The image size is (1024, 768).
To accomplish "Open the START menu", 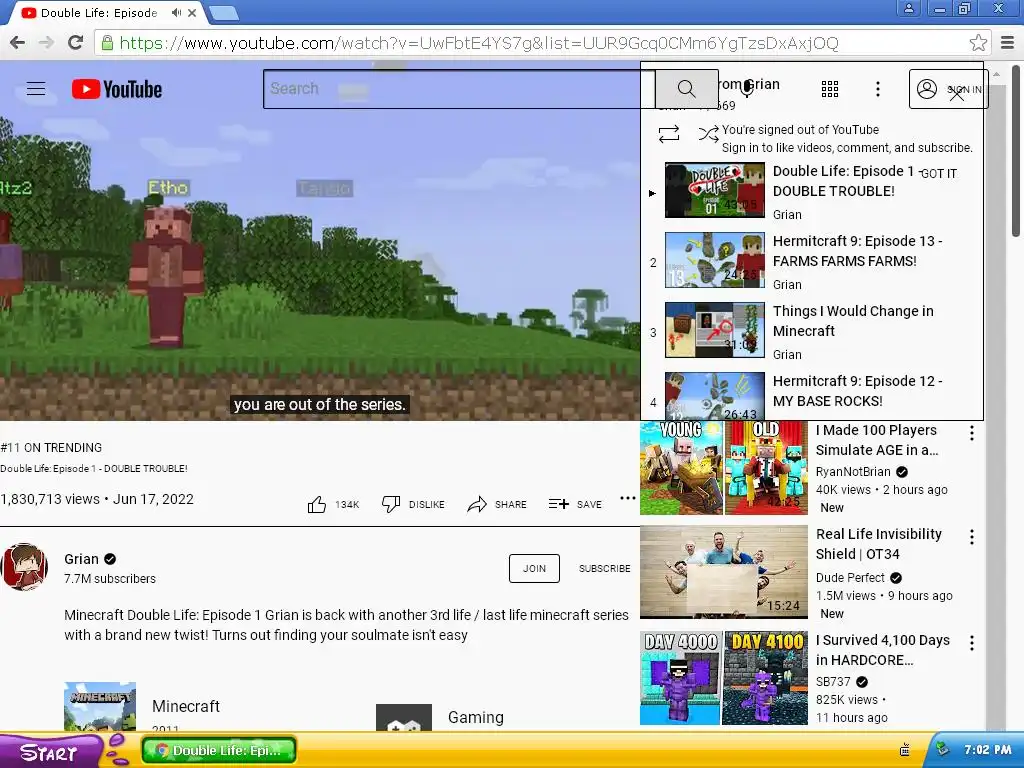I will coord(49,752).
